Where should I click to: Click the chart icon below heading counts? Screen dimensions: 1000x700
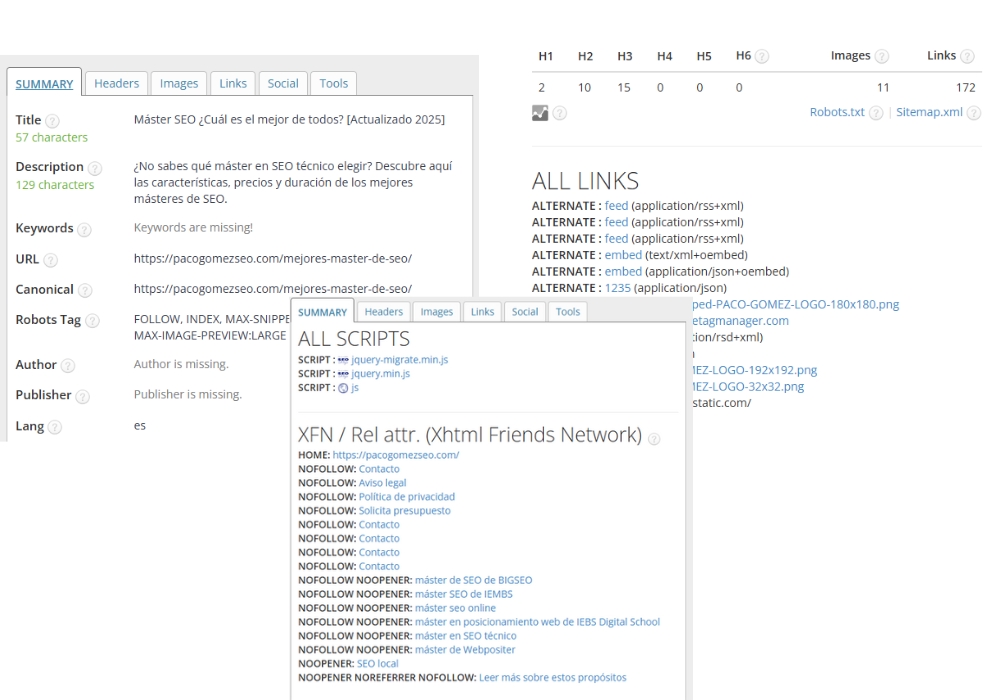(540, 113)
